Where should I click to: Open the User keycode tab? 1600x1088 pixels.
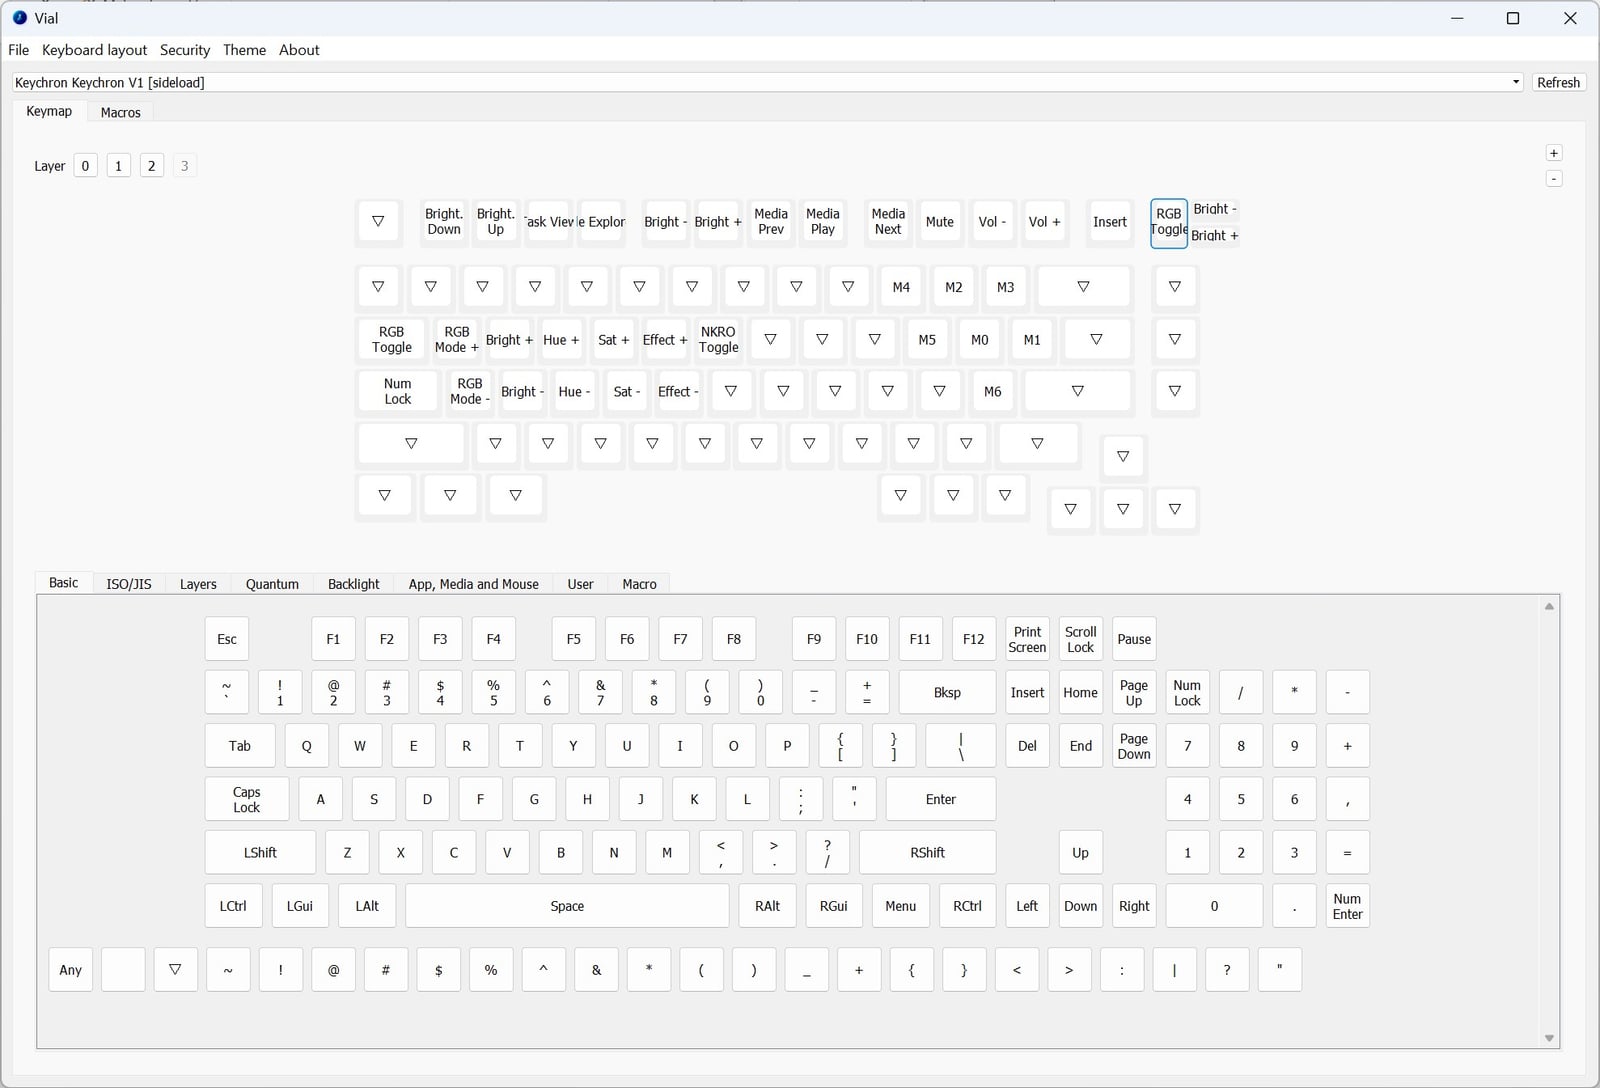click(580, 584)
